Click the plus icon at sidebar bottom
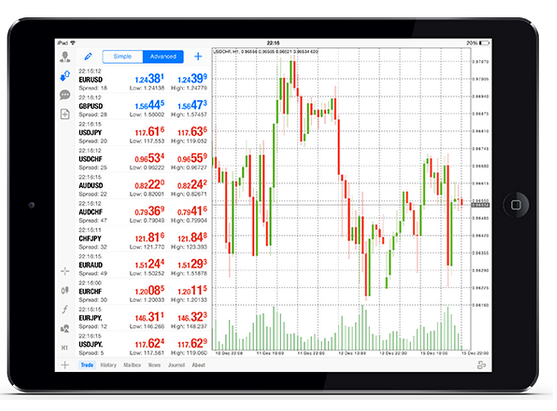This screenshot has height=411, width=557. click(65, 365)
